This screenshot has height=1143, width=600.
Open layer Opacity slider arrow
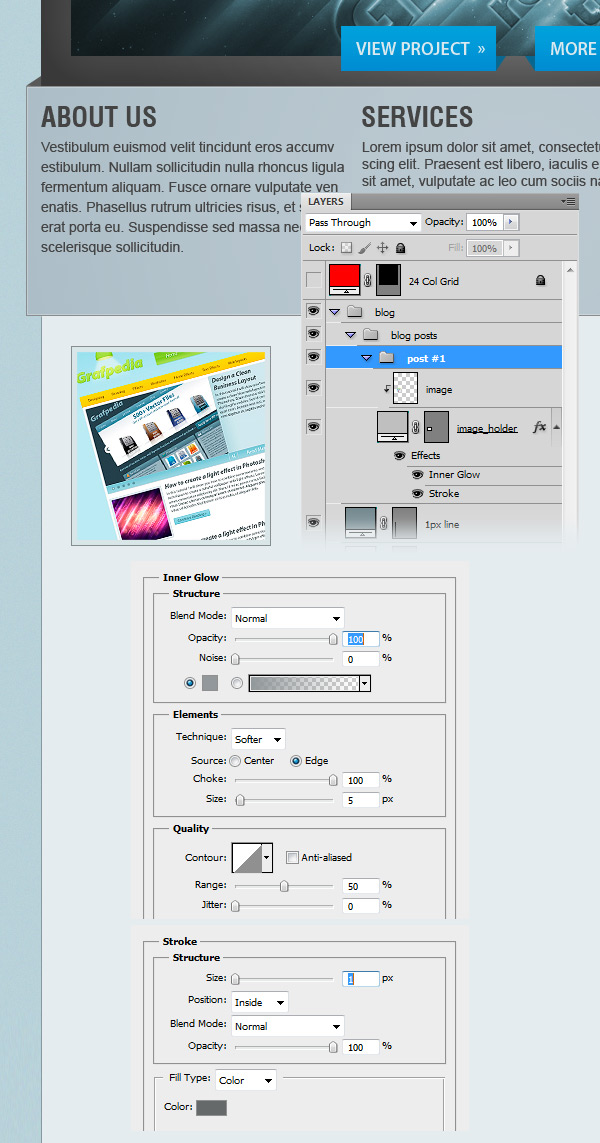tap(510, 222)
